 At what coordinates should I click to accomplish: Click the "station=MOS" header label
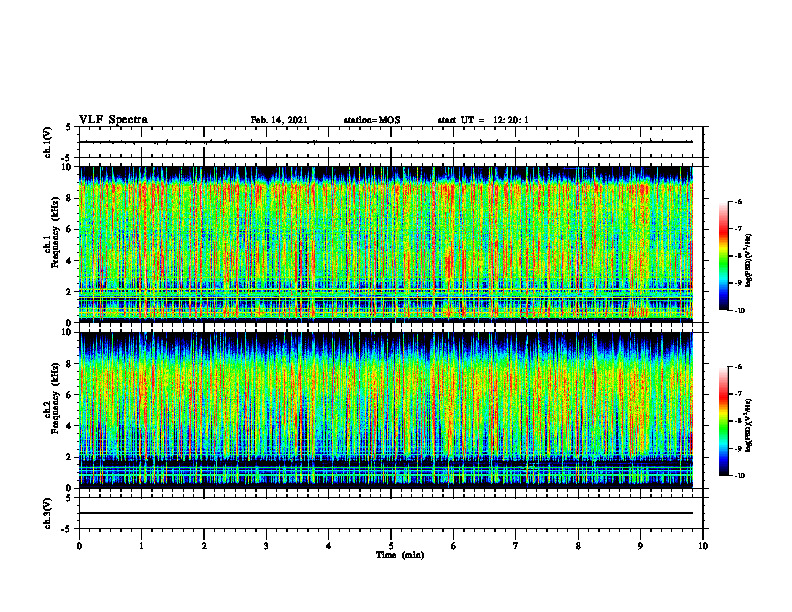tap(372, 120)
